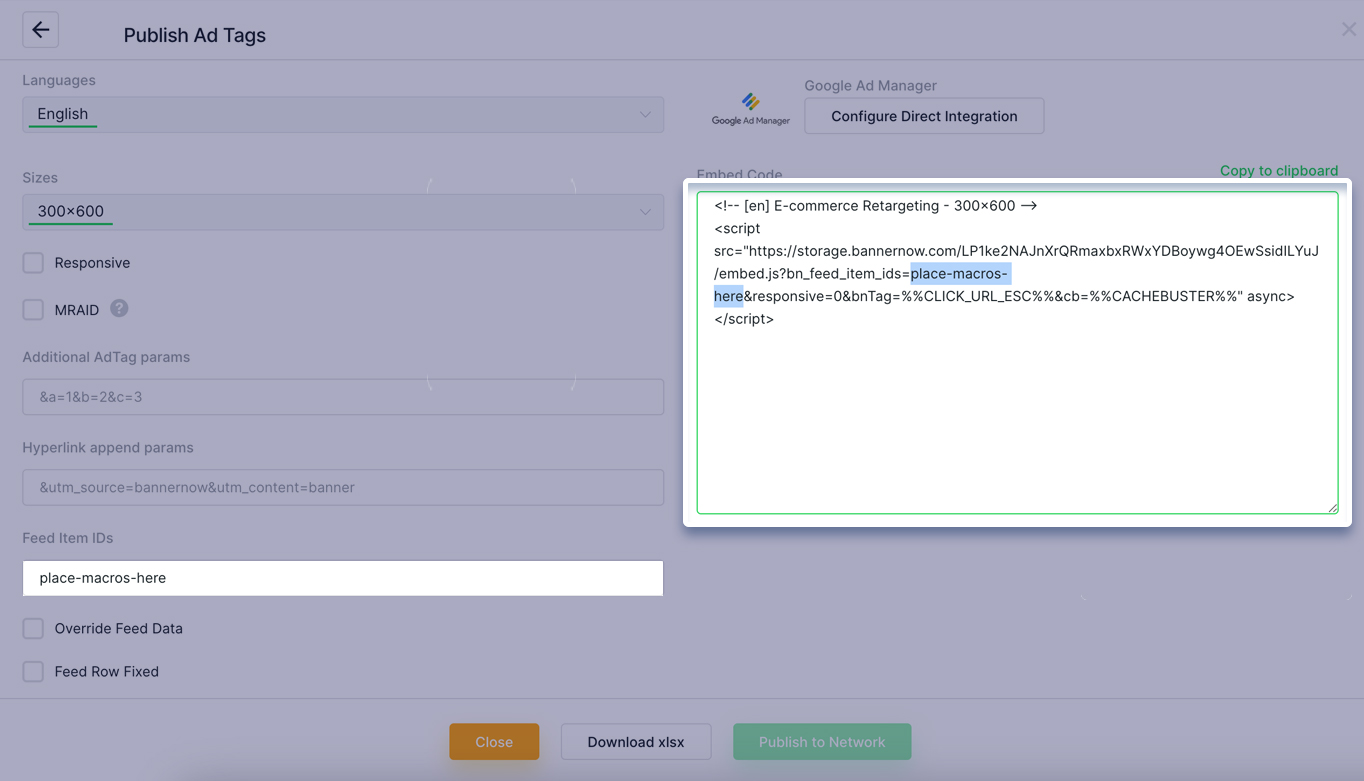Tick the MRAID checkbox

point(33,310)
